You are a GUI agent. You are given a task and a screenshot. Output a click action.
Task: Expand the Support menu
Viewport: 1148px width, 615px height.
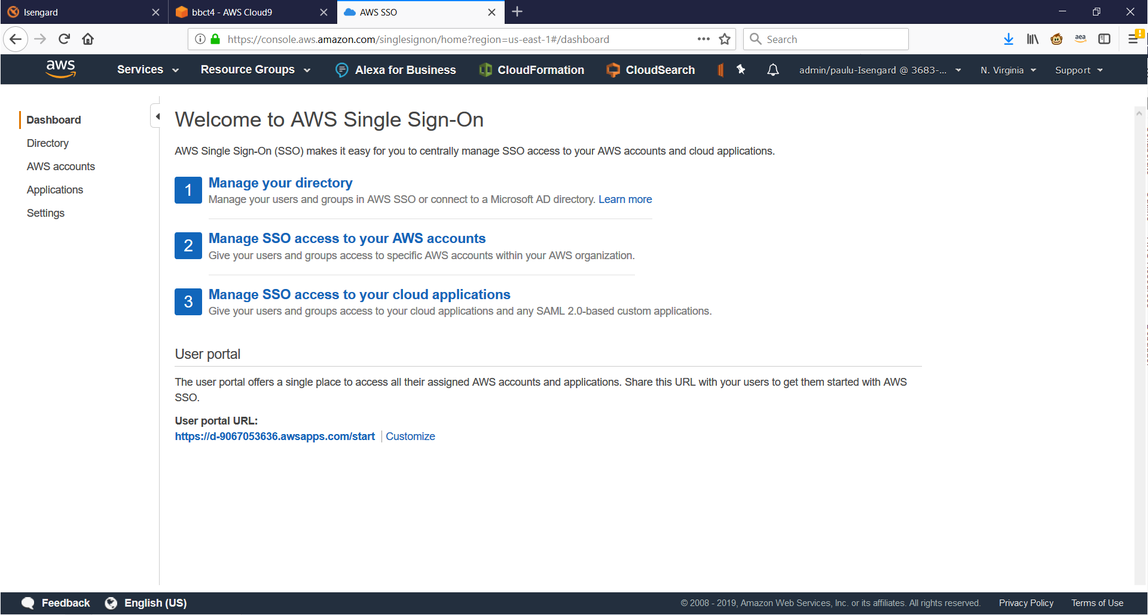(1078, 70)
